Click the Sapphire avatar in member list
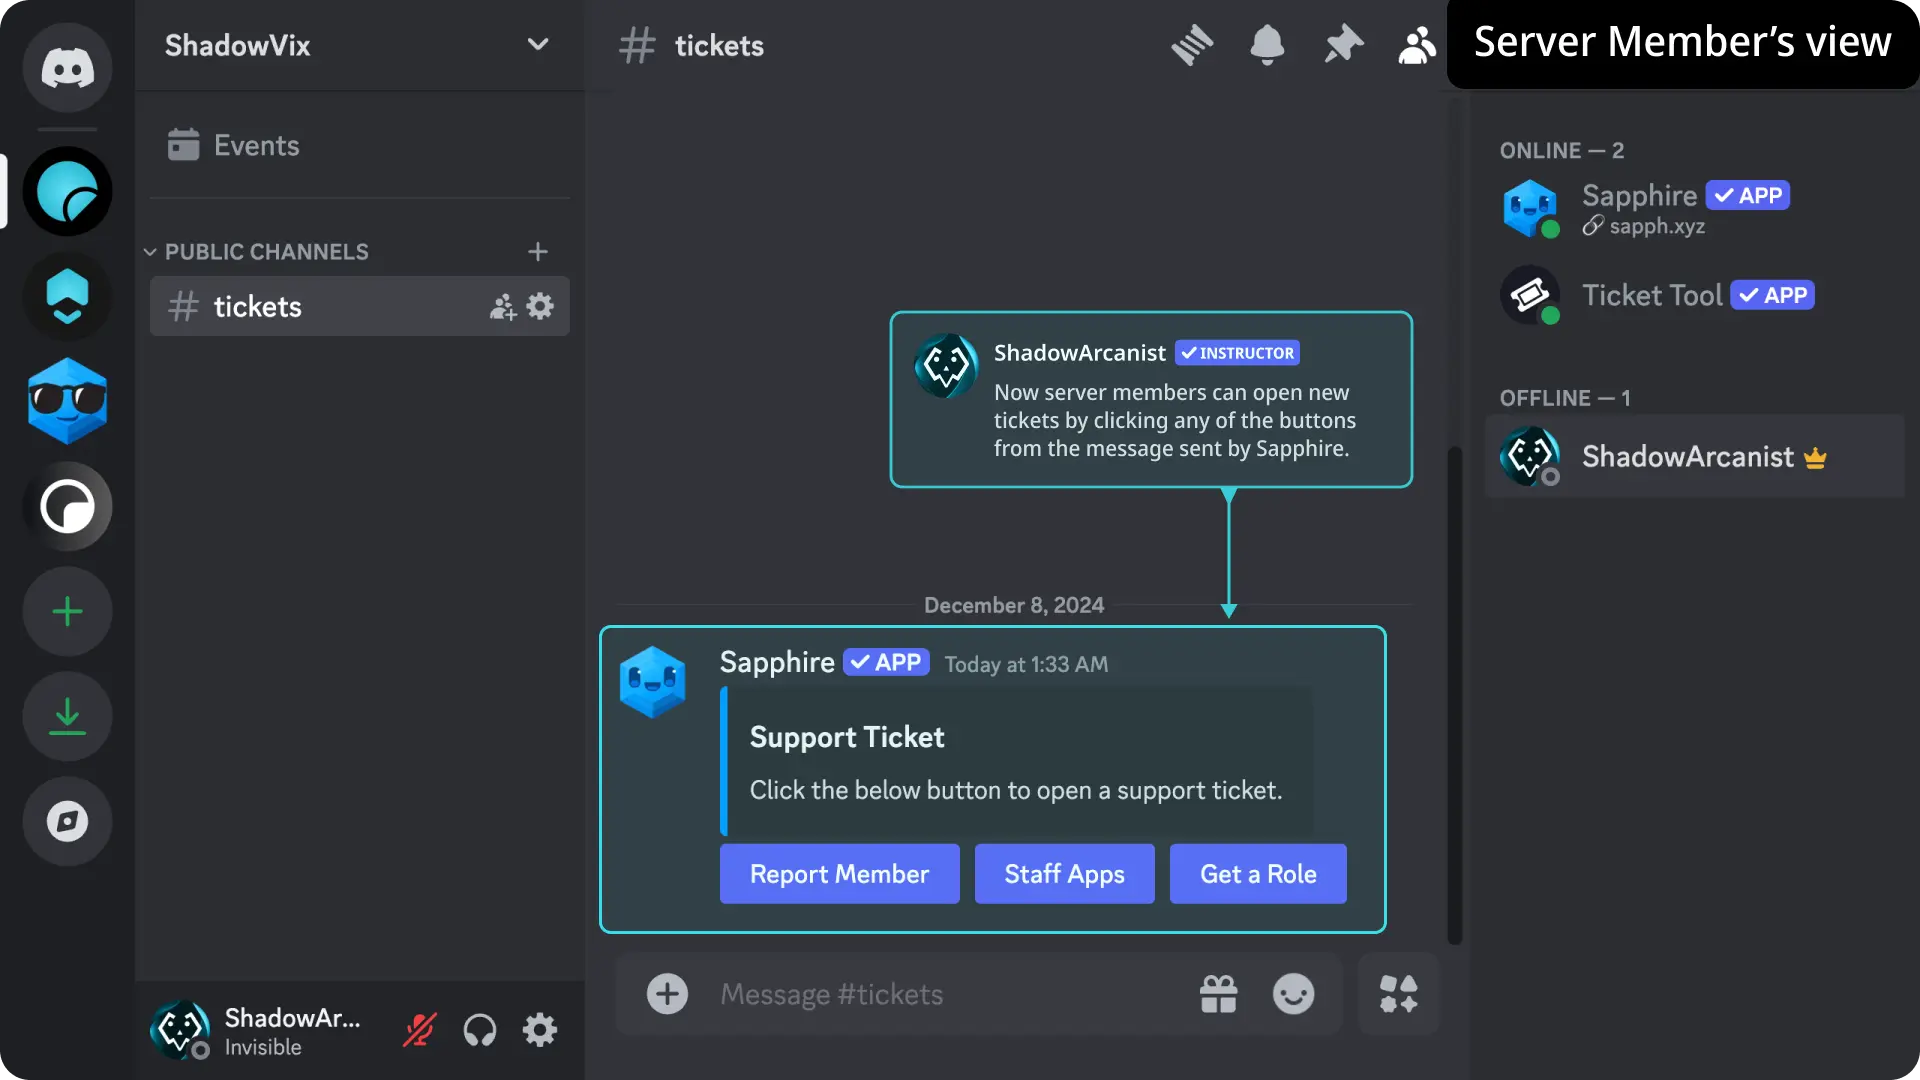1920x1080 pixels. point(1530,208)
